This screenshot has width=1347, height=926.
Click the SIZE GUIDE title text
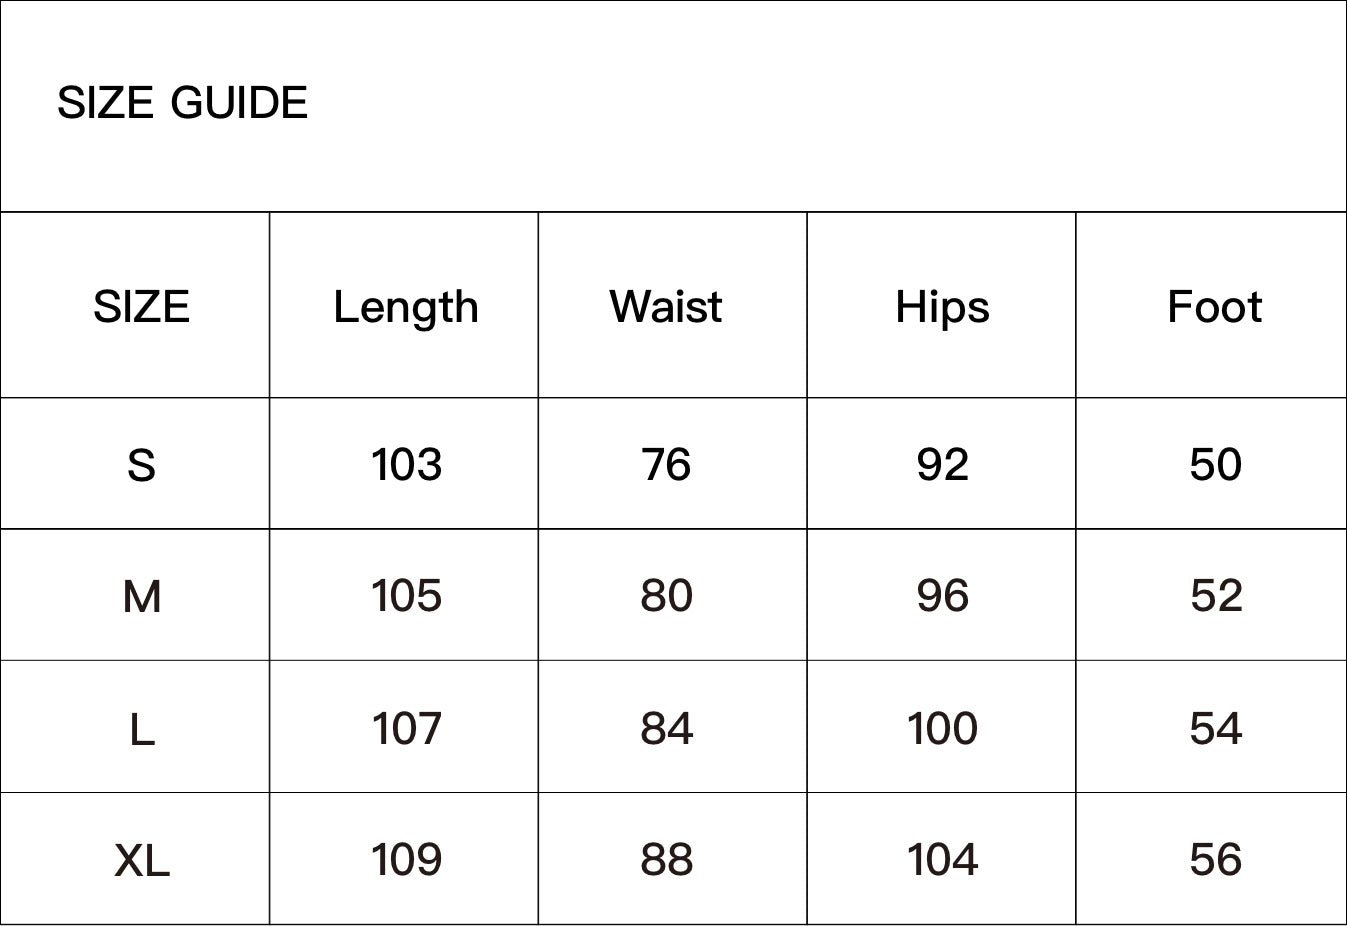point(182,103)
